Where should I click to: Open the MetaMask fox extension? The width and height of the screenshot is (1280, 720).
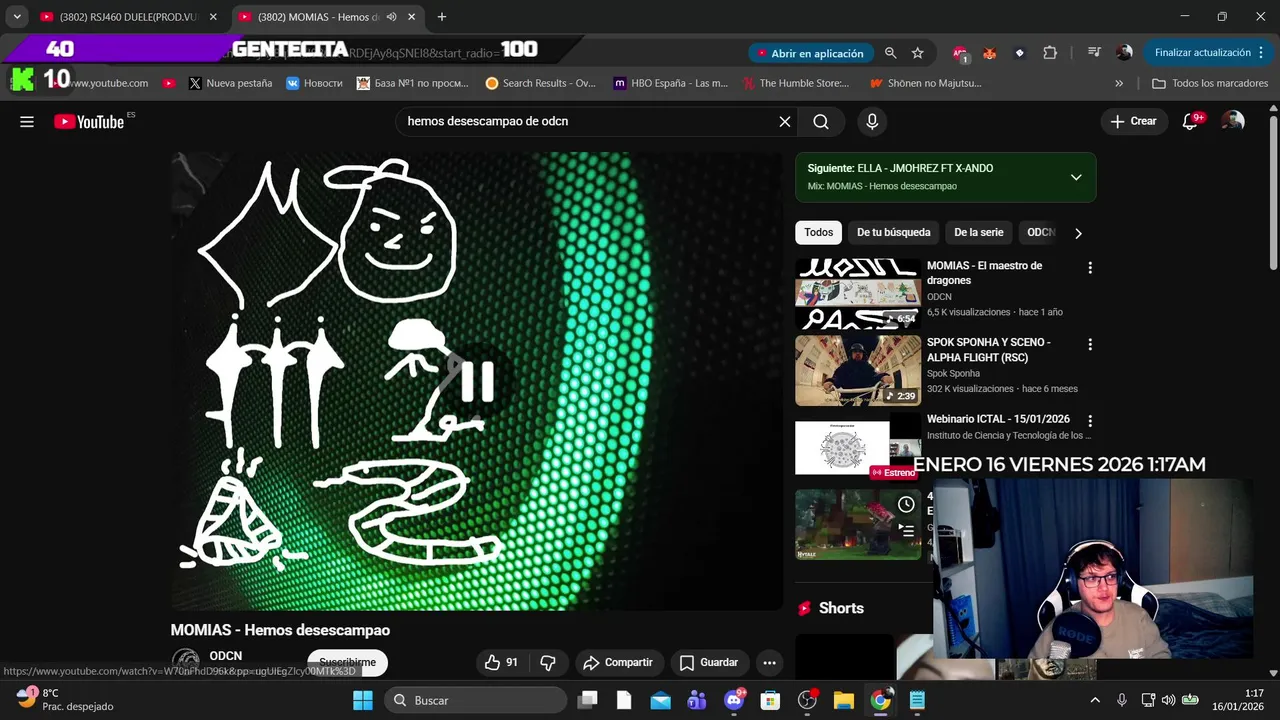tap(990, 53)
